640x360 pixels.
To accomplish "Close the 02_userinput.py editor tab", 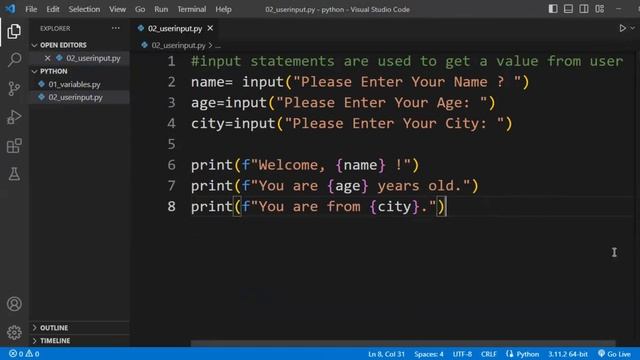I will [210, 28].
